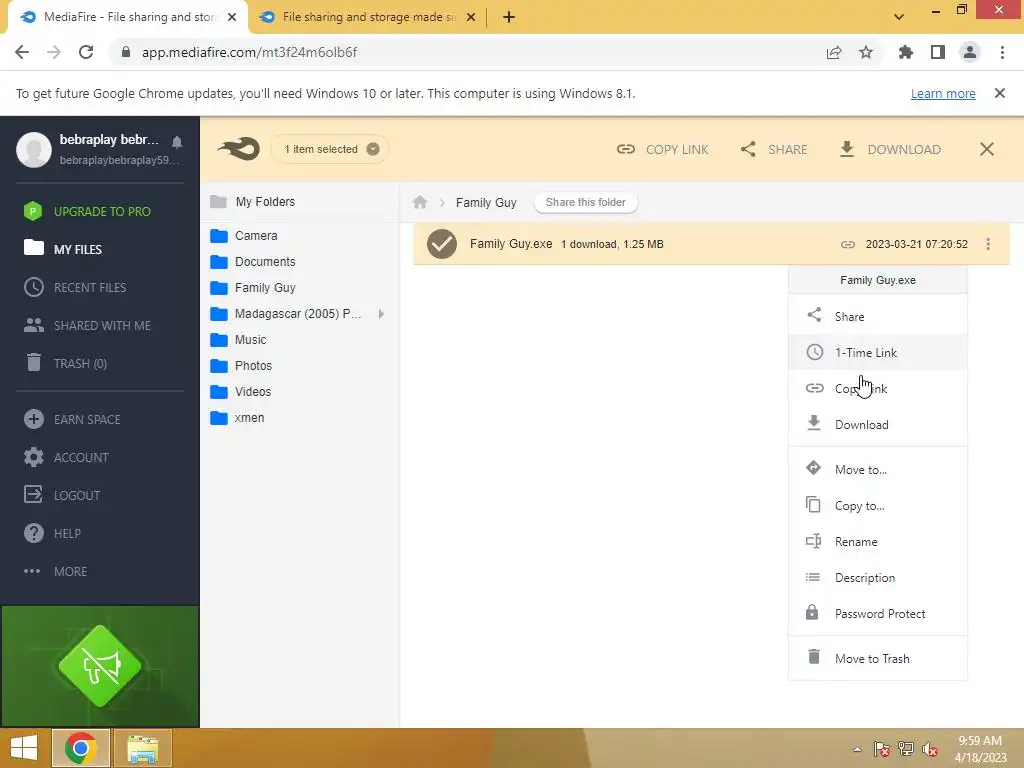Screen dimensions: 1024x768
Task: Open File Explorer from taskbar
Action: (x=143, y=748)
